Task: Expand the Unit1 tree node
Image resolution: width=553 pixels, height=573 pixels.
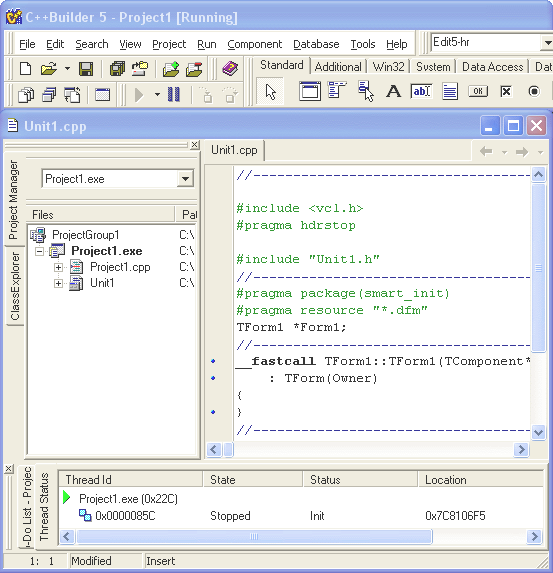Action: click(x=58, y=283)
